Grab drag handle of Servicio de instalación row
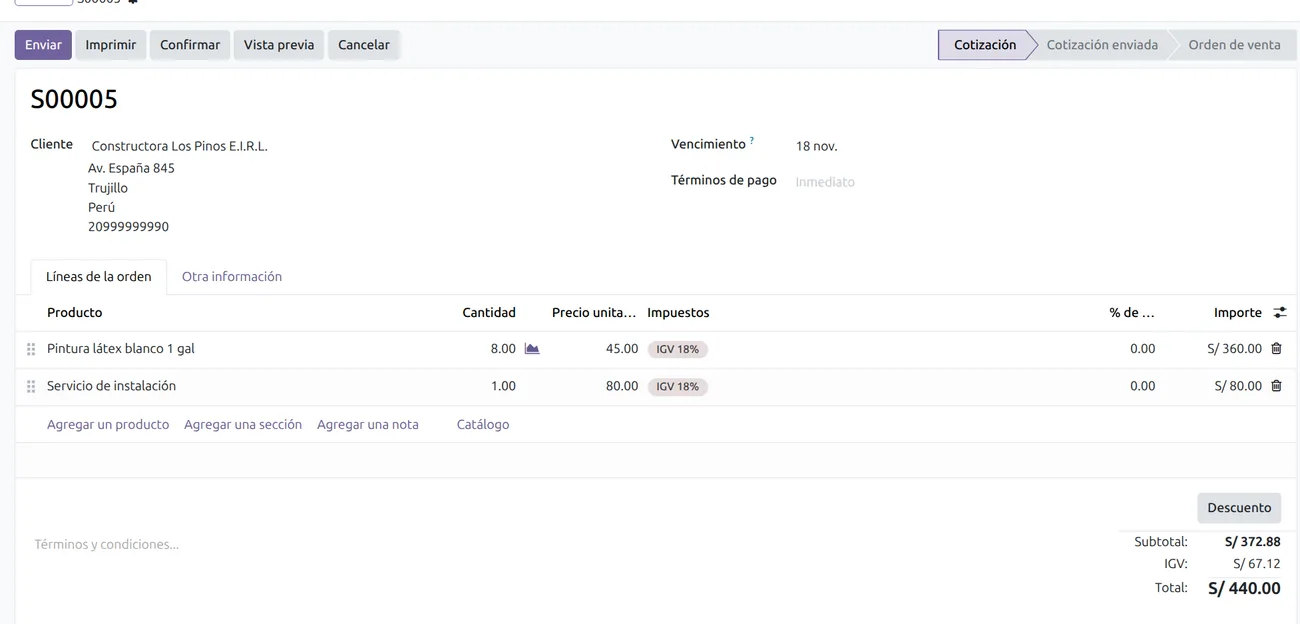Screen dimensions: 1300x624 click(x=31, y=386)
